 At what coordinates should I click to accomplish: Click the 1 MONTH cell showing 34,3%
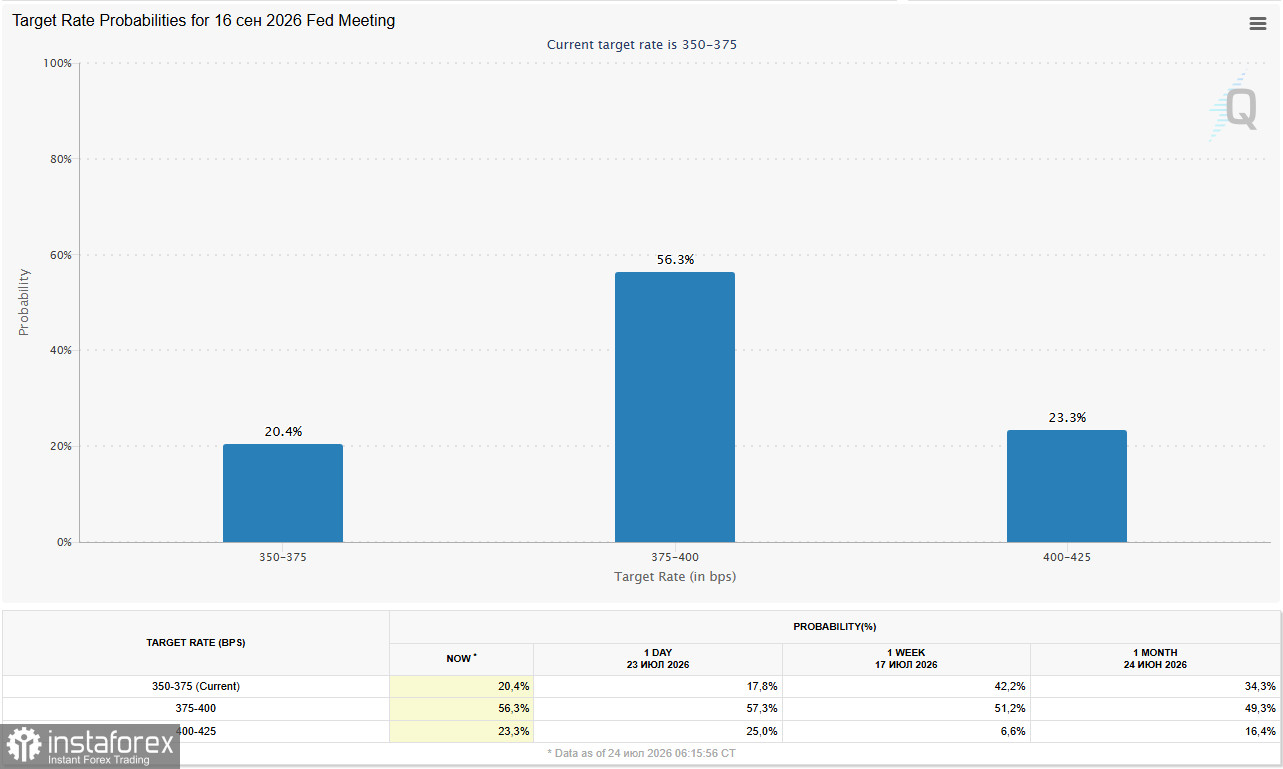tap(1155, 686)
